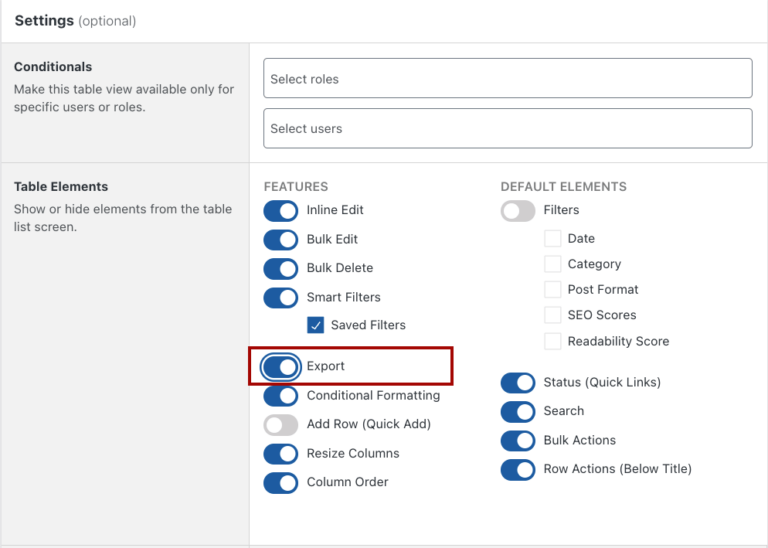The image size is (768, 548).
Task: Open the Select roles field
Action: 508,78
